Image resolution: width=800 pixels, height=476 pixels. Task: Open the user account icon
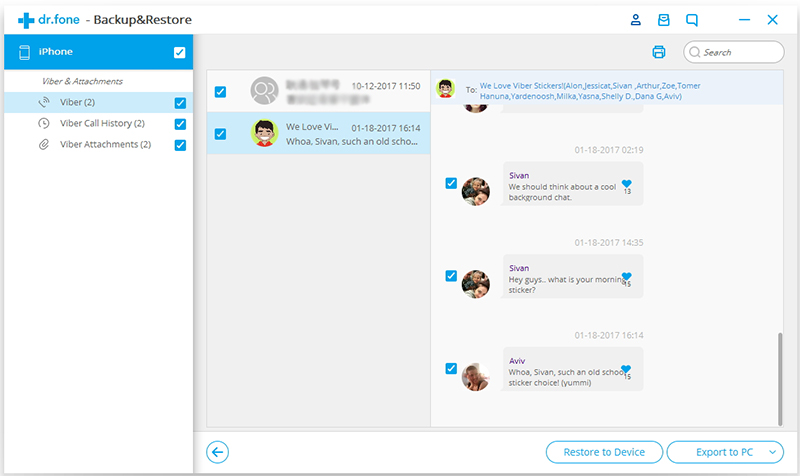(635, 20)
